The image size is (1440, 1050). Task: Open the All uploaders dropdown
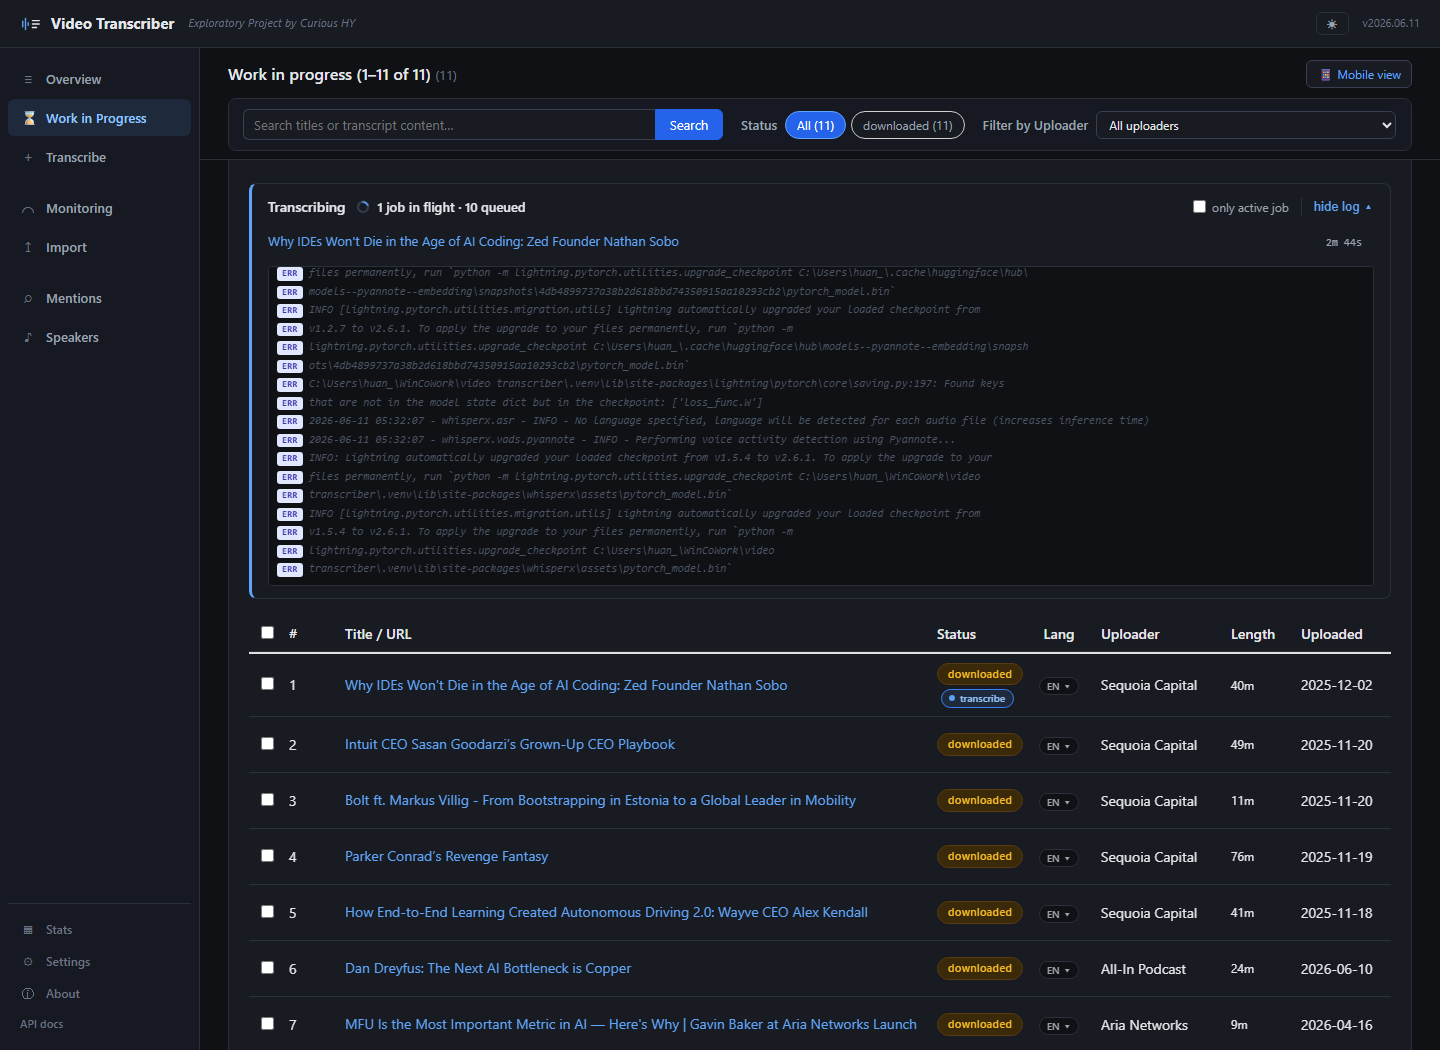click(x=1246, y=125)
